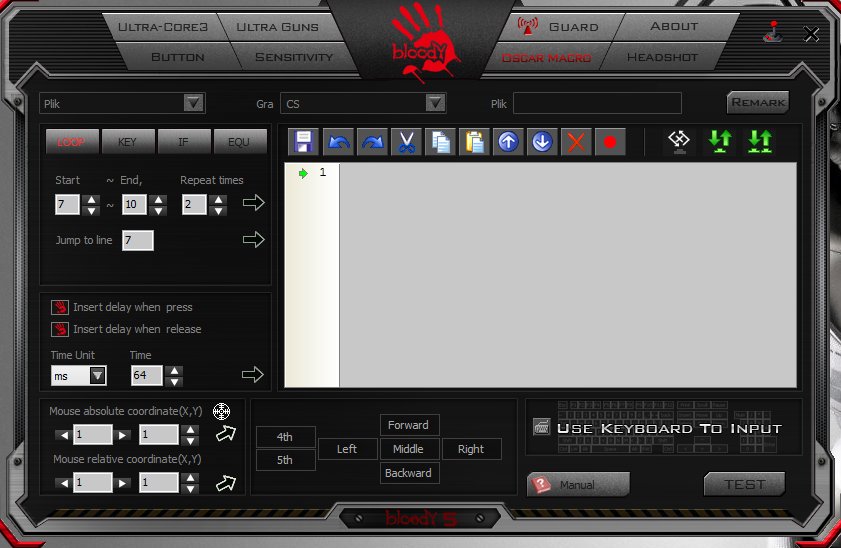Viewport: 841px width, 548px height.
Task: Switch to the Ultra Guns tab
Action: point(277,27)
